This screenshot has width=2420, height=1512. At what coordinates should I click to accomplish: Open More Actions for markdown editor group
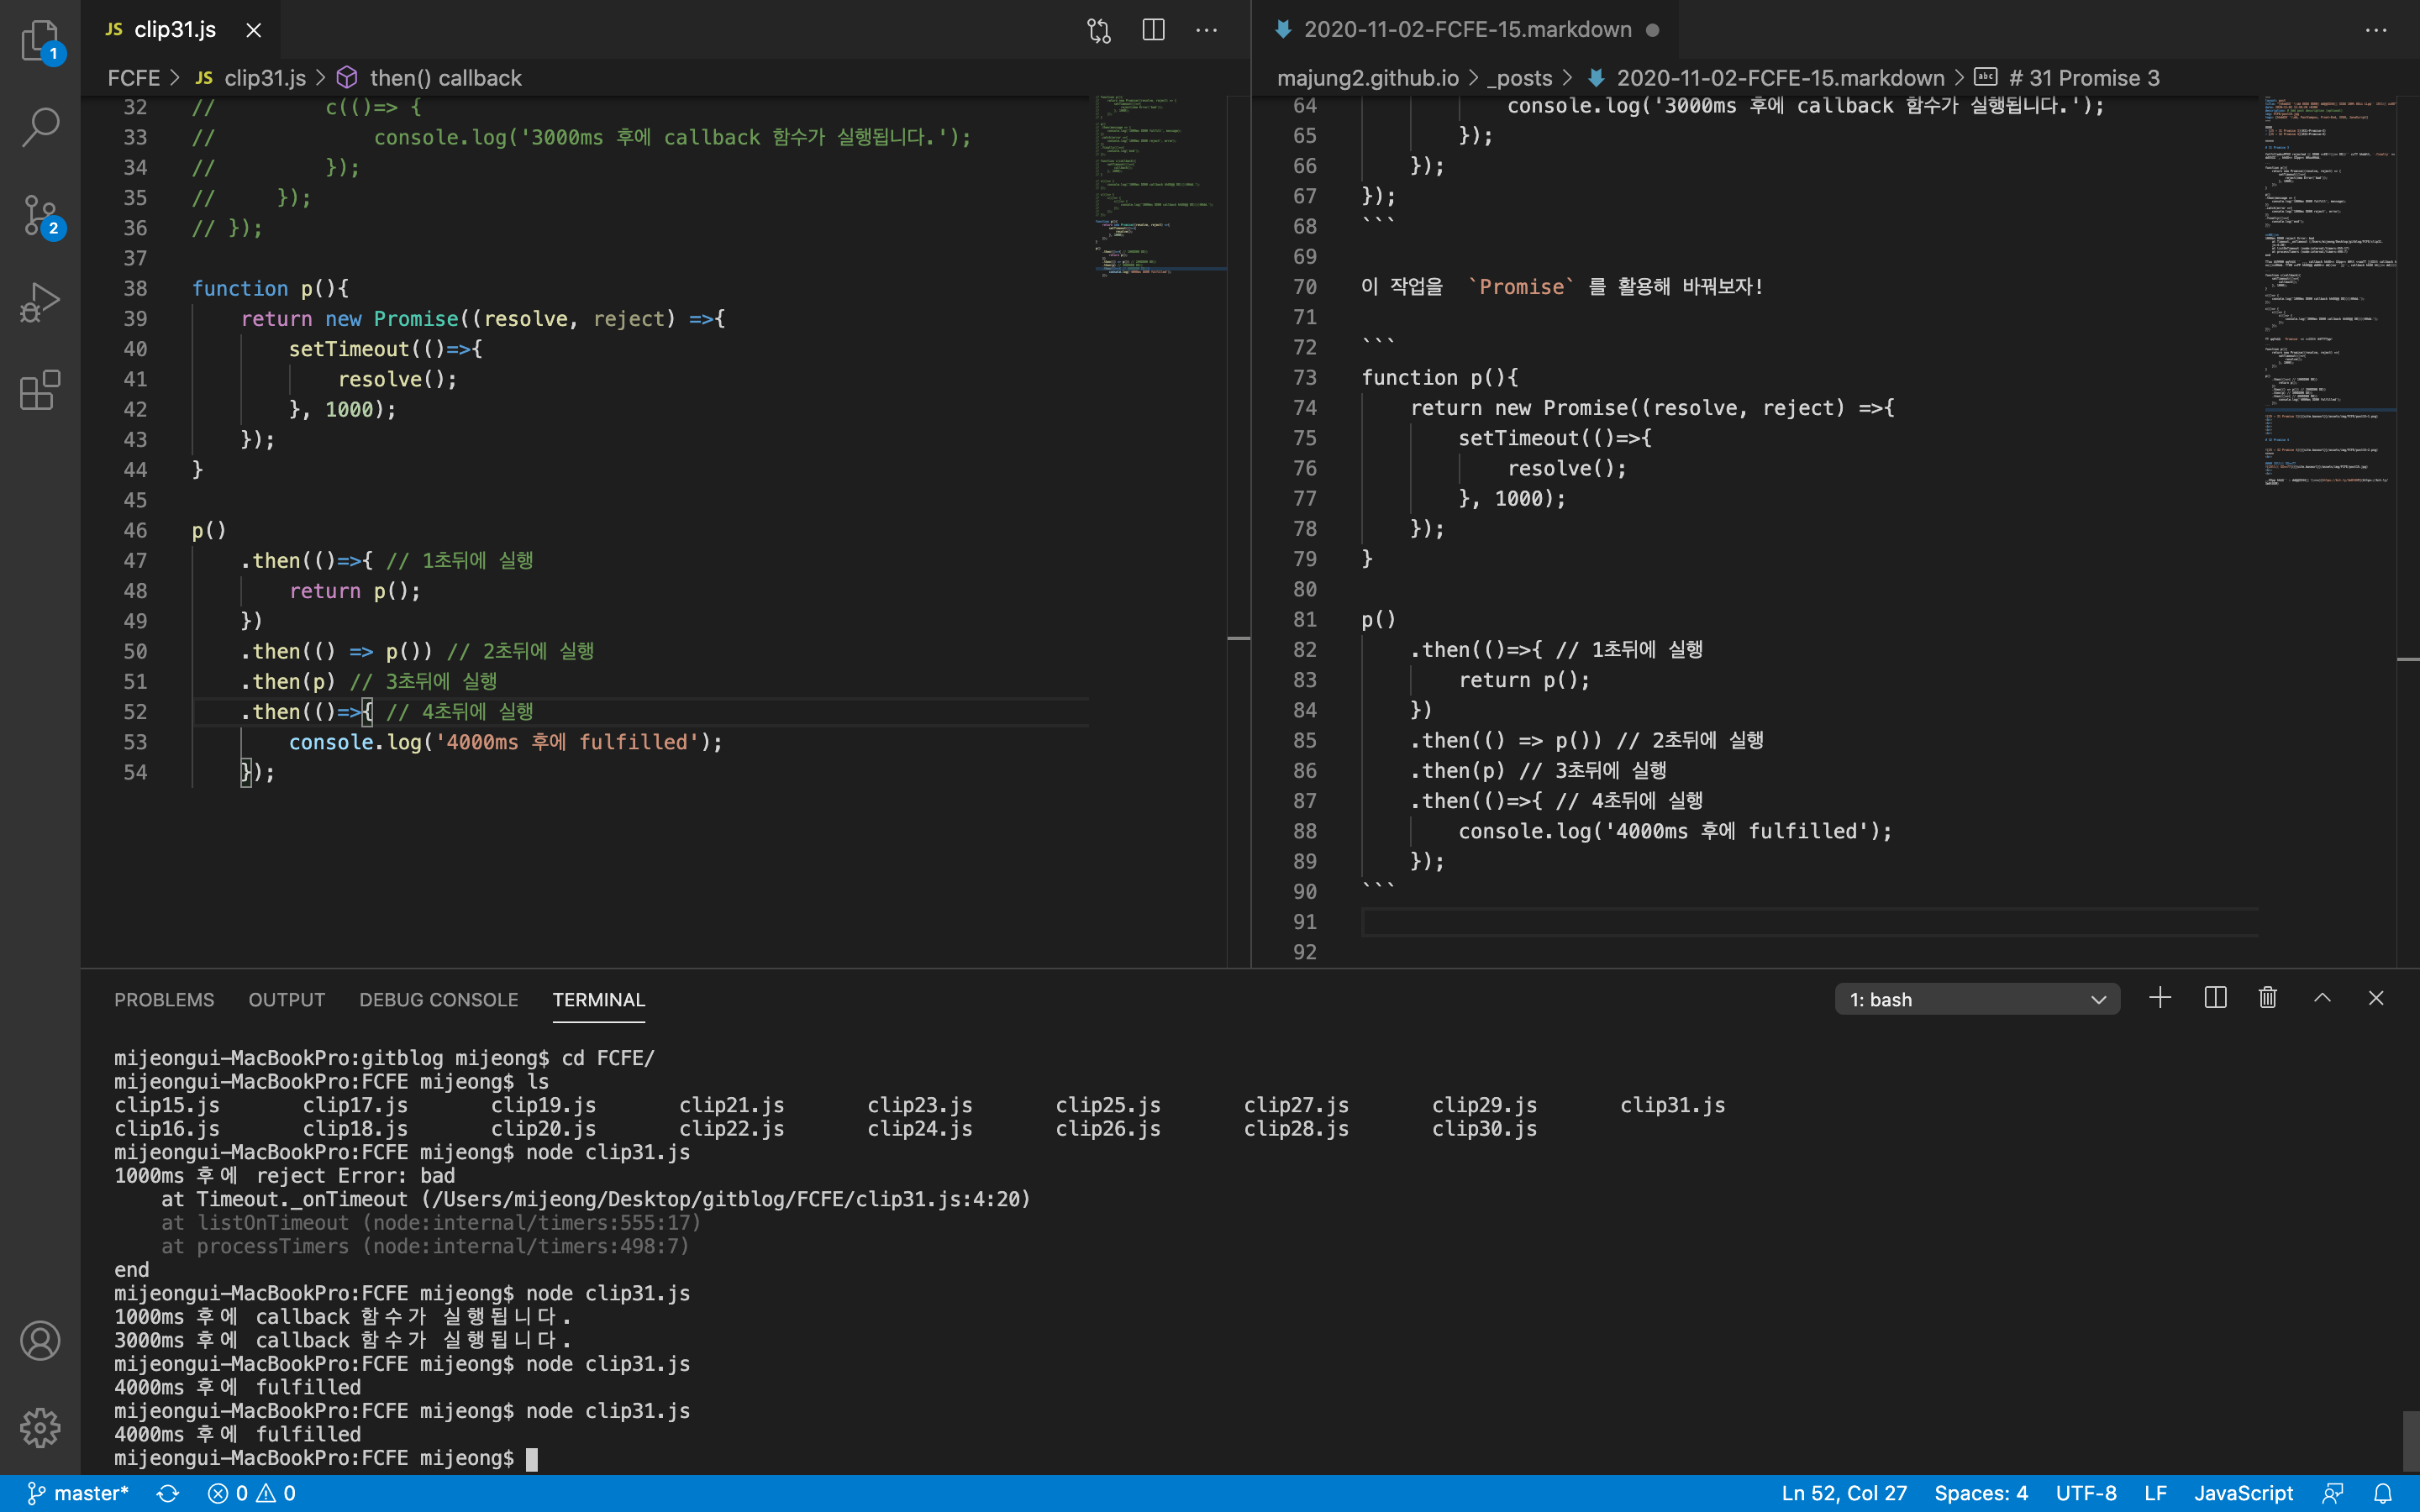2376,30
